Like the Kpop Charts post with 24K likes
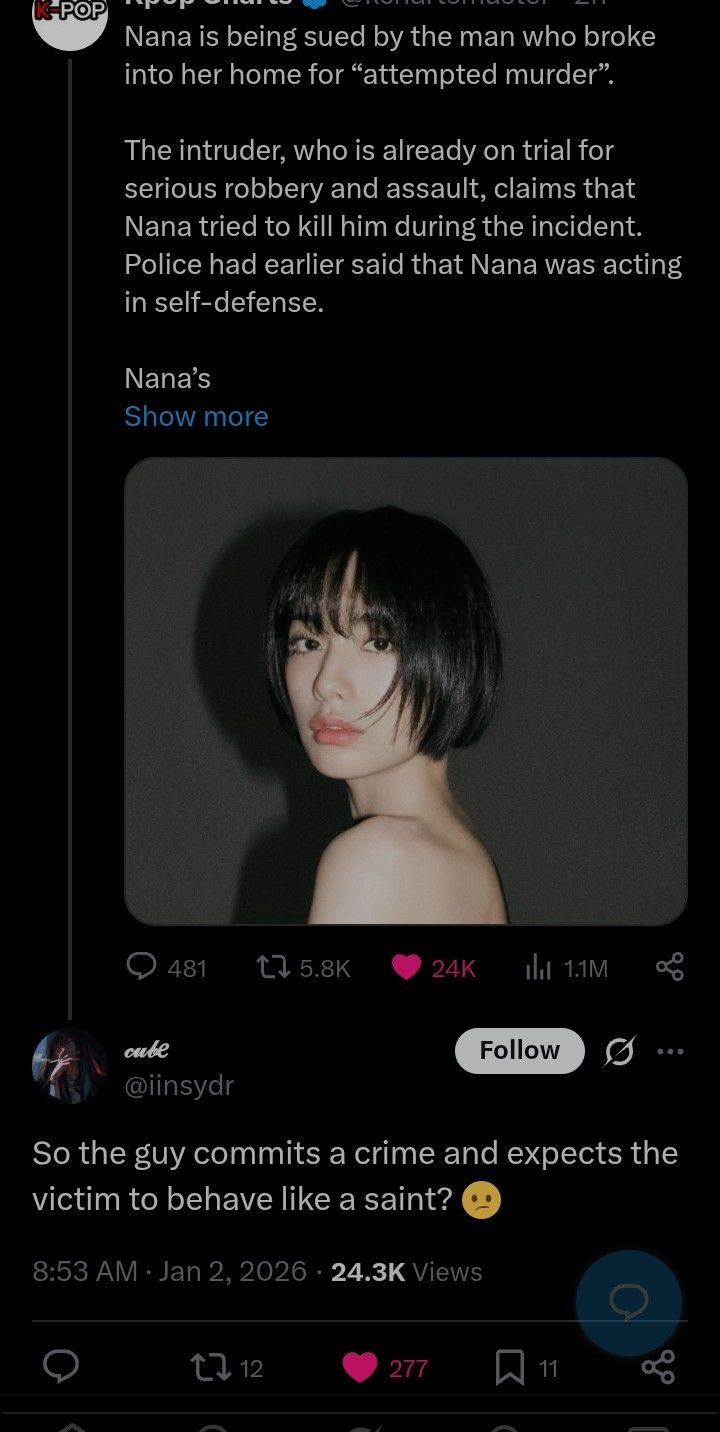This screenshot has width=720, height=1432. (406, 967)
